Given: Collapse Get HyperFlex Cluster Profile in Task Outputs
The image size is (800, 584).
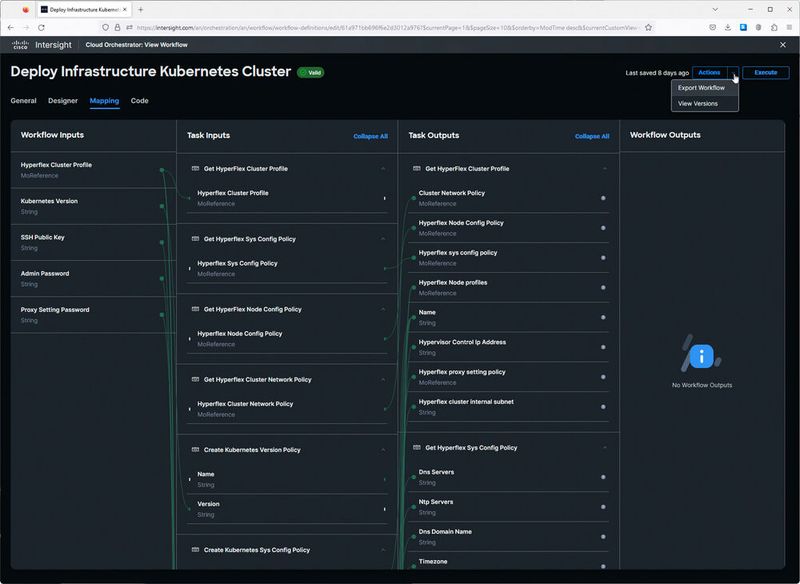Looking at the screenshot, I should click(x=605, y=169).
